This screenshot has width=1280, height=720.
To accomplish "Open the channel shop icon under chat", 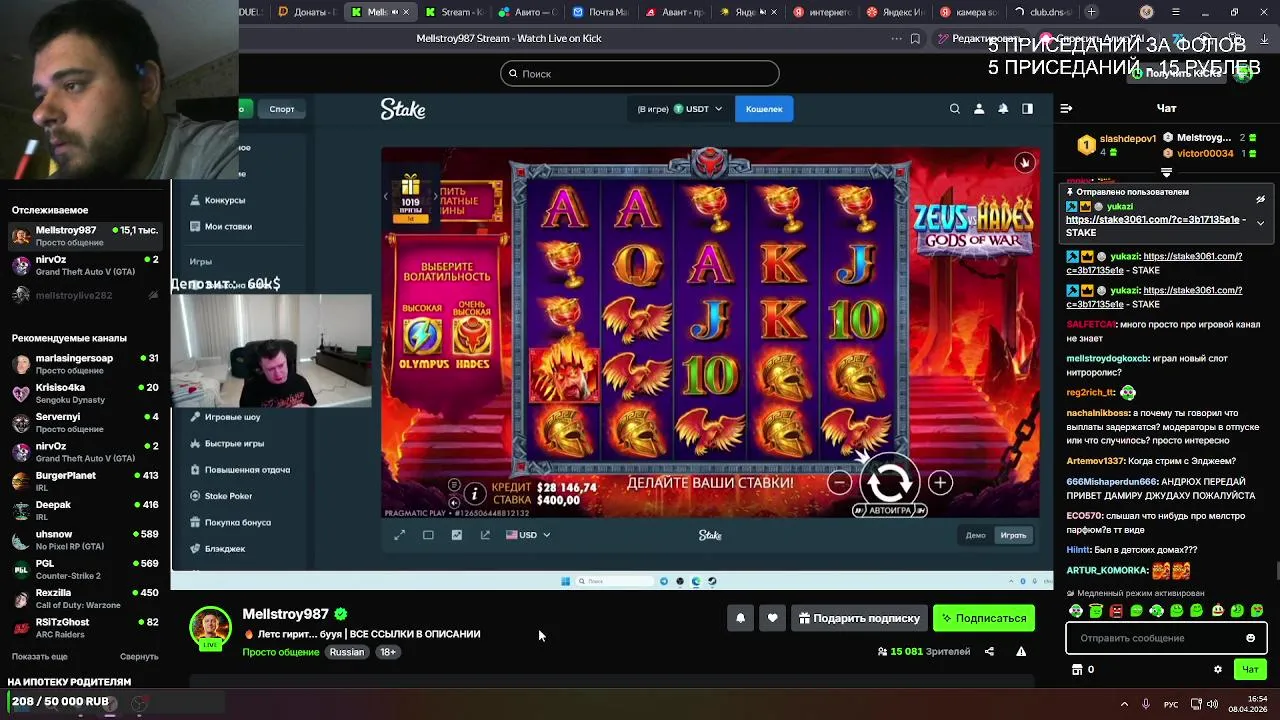I will pos(1077,670).
